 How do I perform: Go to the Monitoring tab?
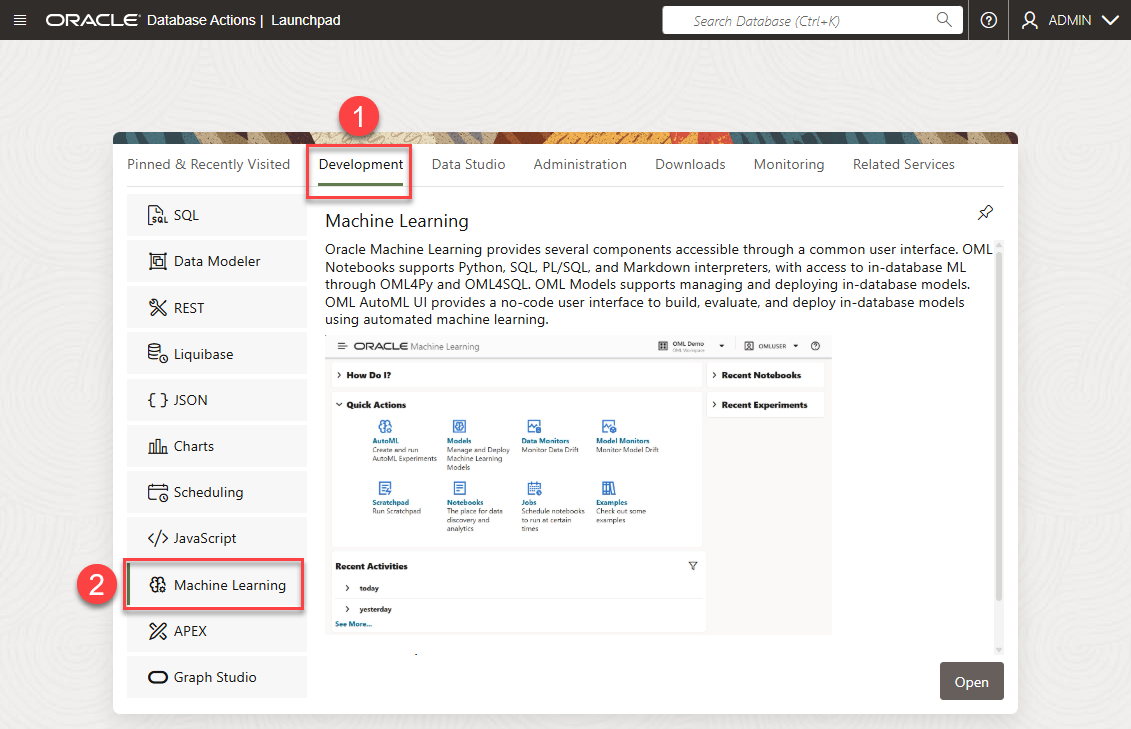tap(788, 164)
